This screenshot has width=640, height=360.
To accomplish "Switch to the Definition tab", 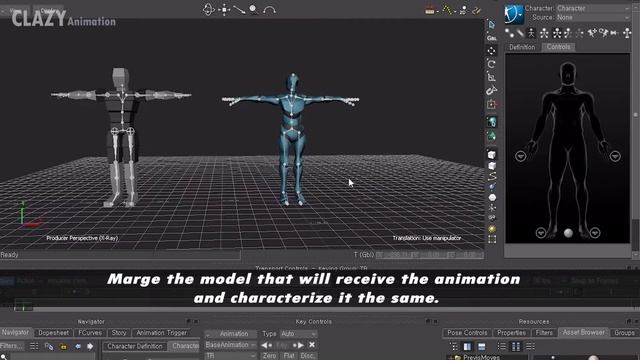I will point(522,47).
